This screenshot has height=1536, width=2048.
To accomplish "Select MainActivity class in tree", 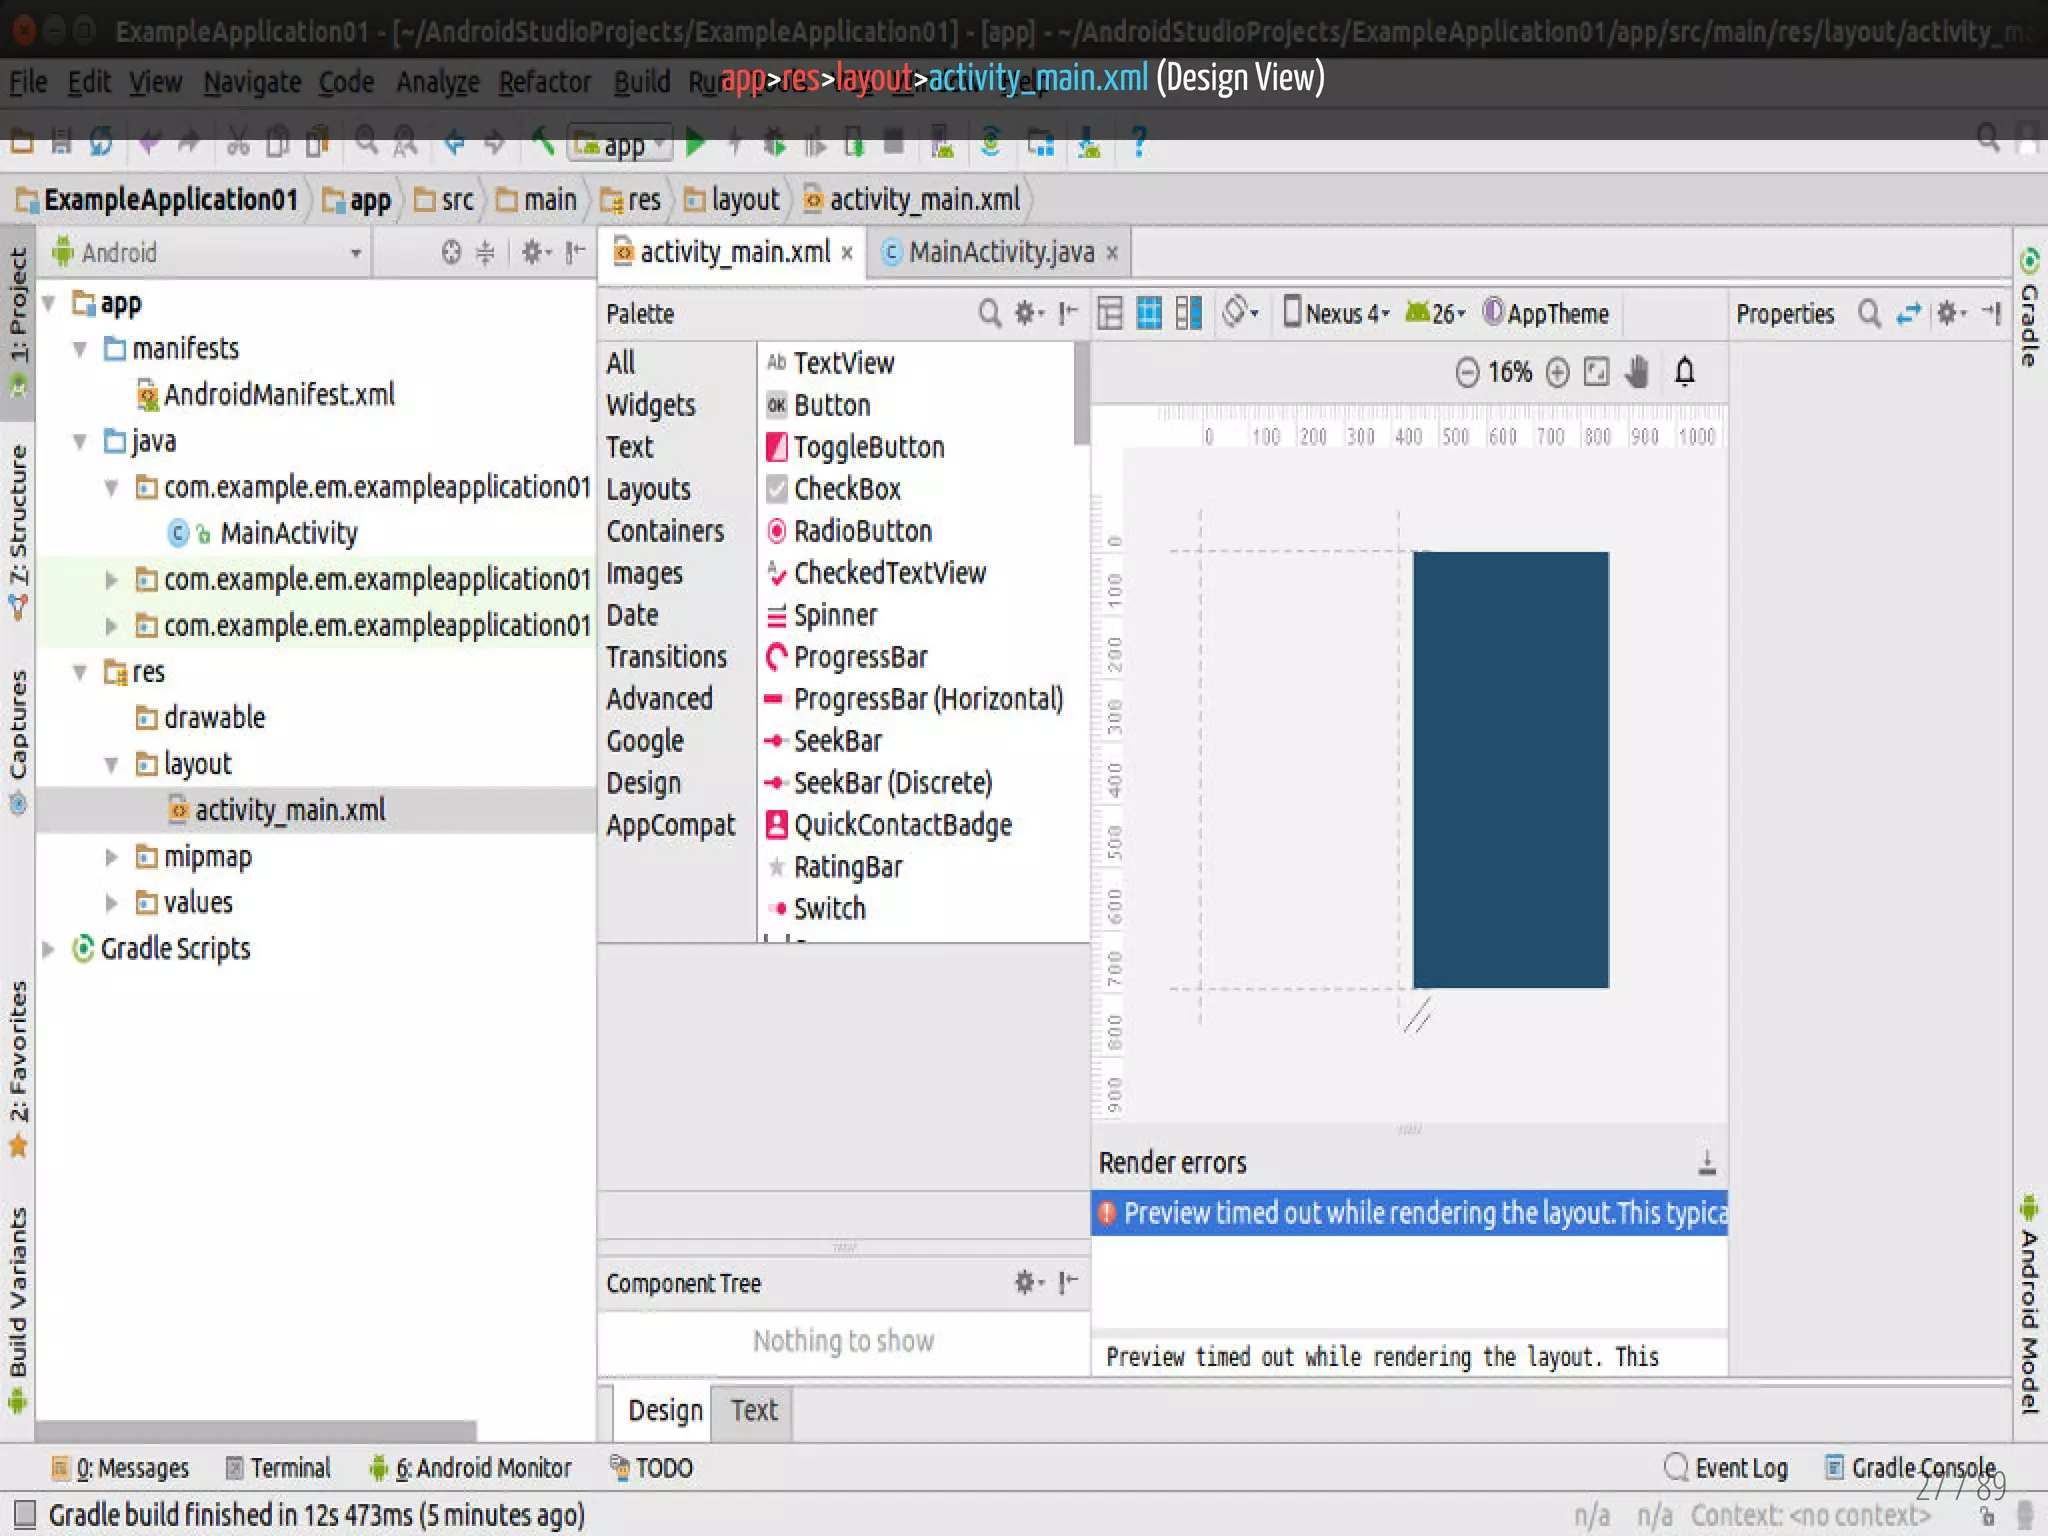I will (x=264, y=533).
